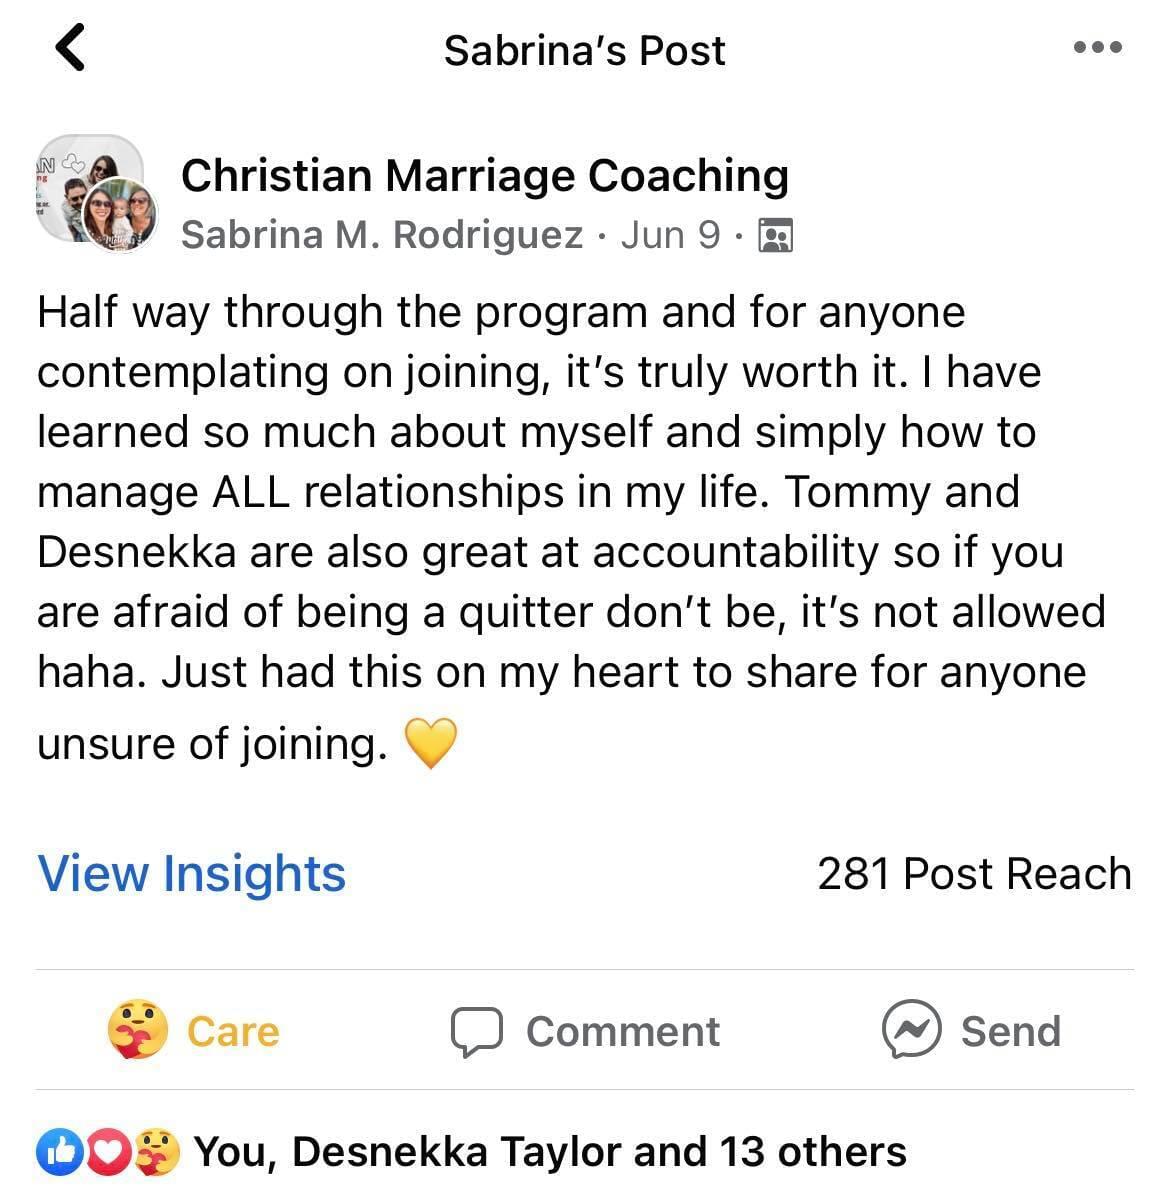
Task: Open the three-dot more options menu
Action: (x=1097, y=47)
